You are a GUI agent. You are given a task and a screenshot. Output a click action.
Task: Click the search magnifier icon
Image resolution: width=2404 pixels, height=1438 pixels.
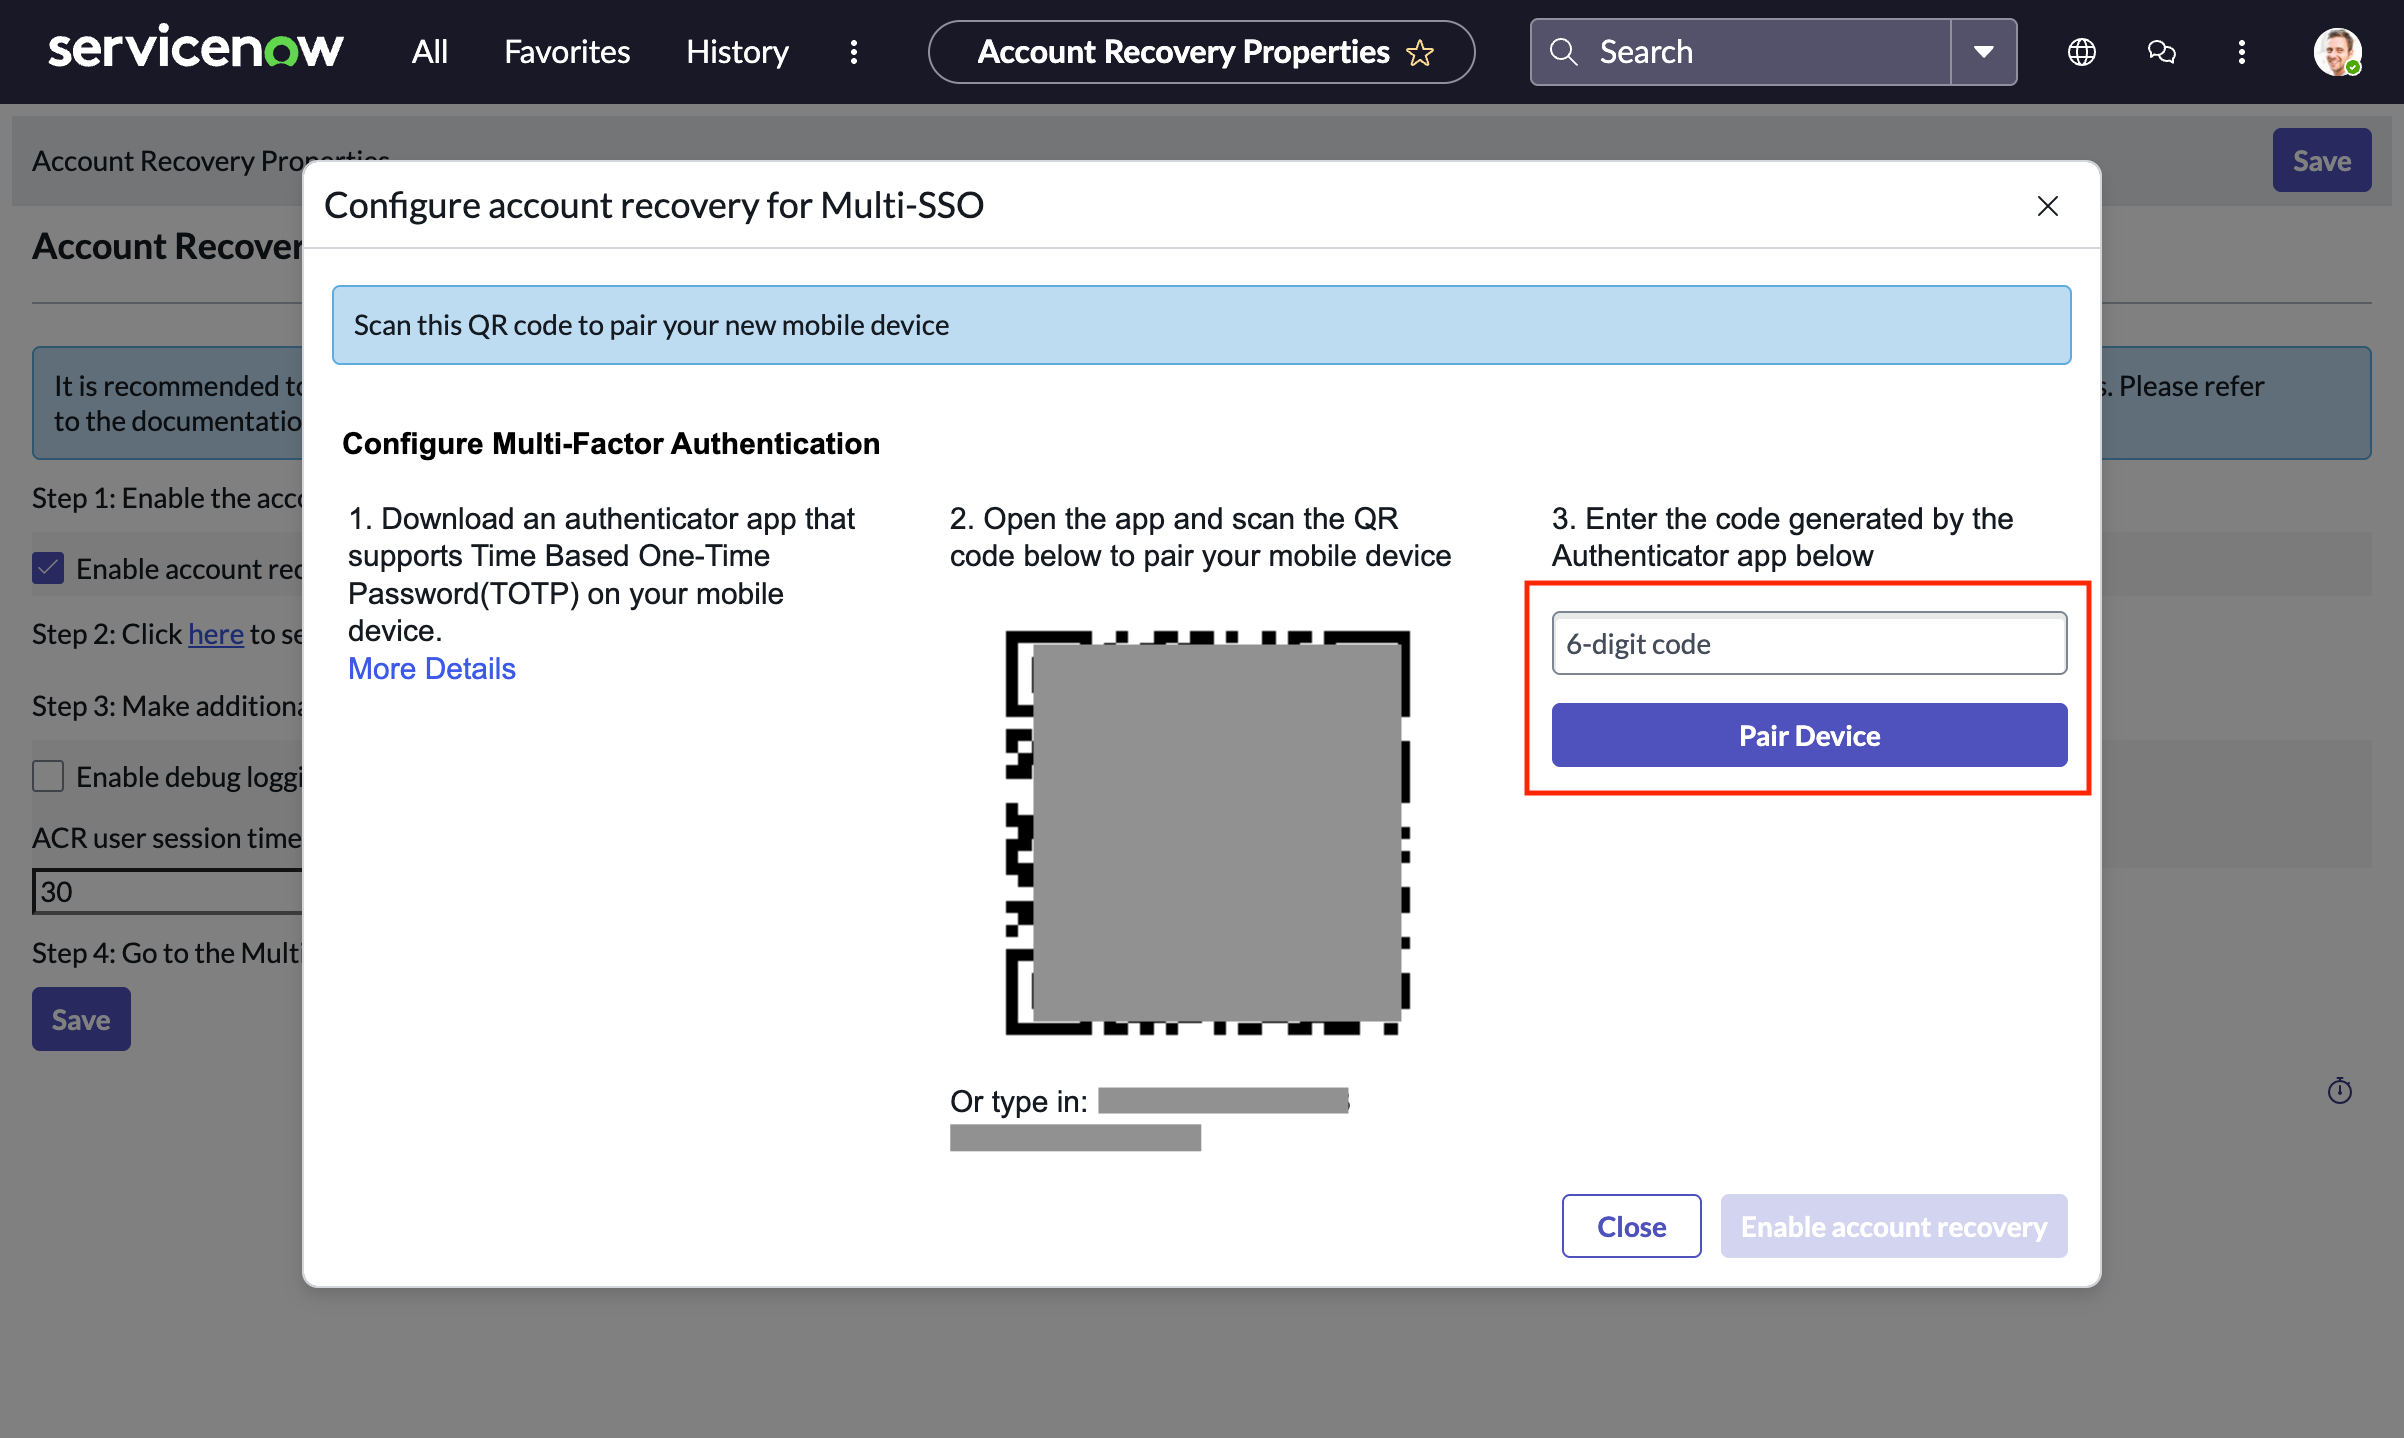coord(1564,51)
